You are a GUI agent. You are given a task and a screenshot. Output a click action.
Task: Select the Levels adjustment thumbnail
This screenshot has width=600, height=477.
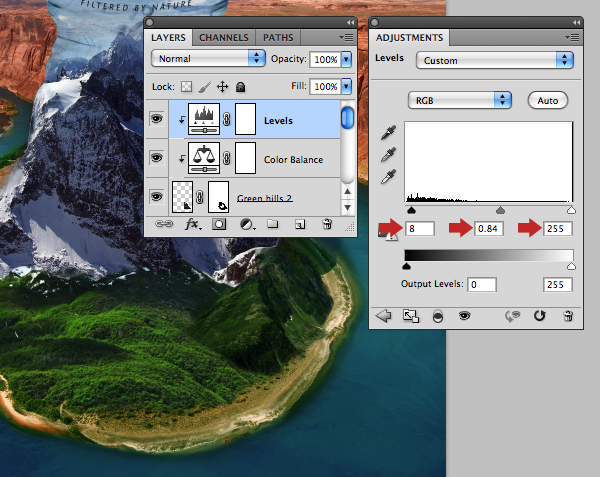(x=204, y=119)
